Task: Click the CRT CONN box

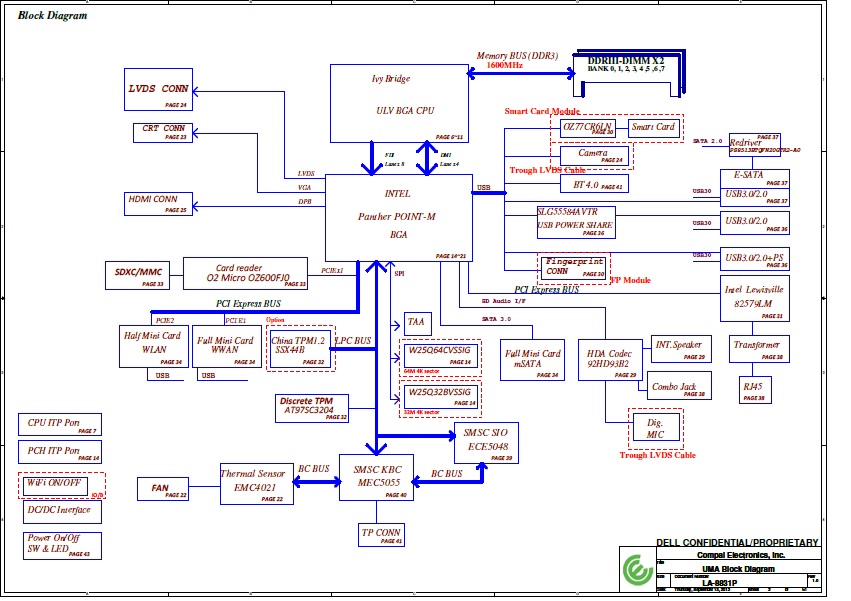Action: pyautogui.click(x=162, y=132)
